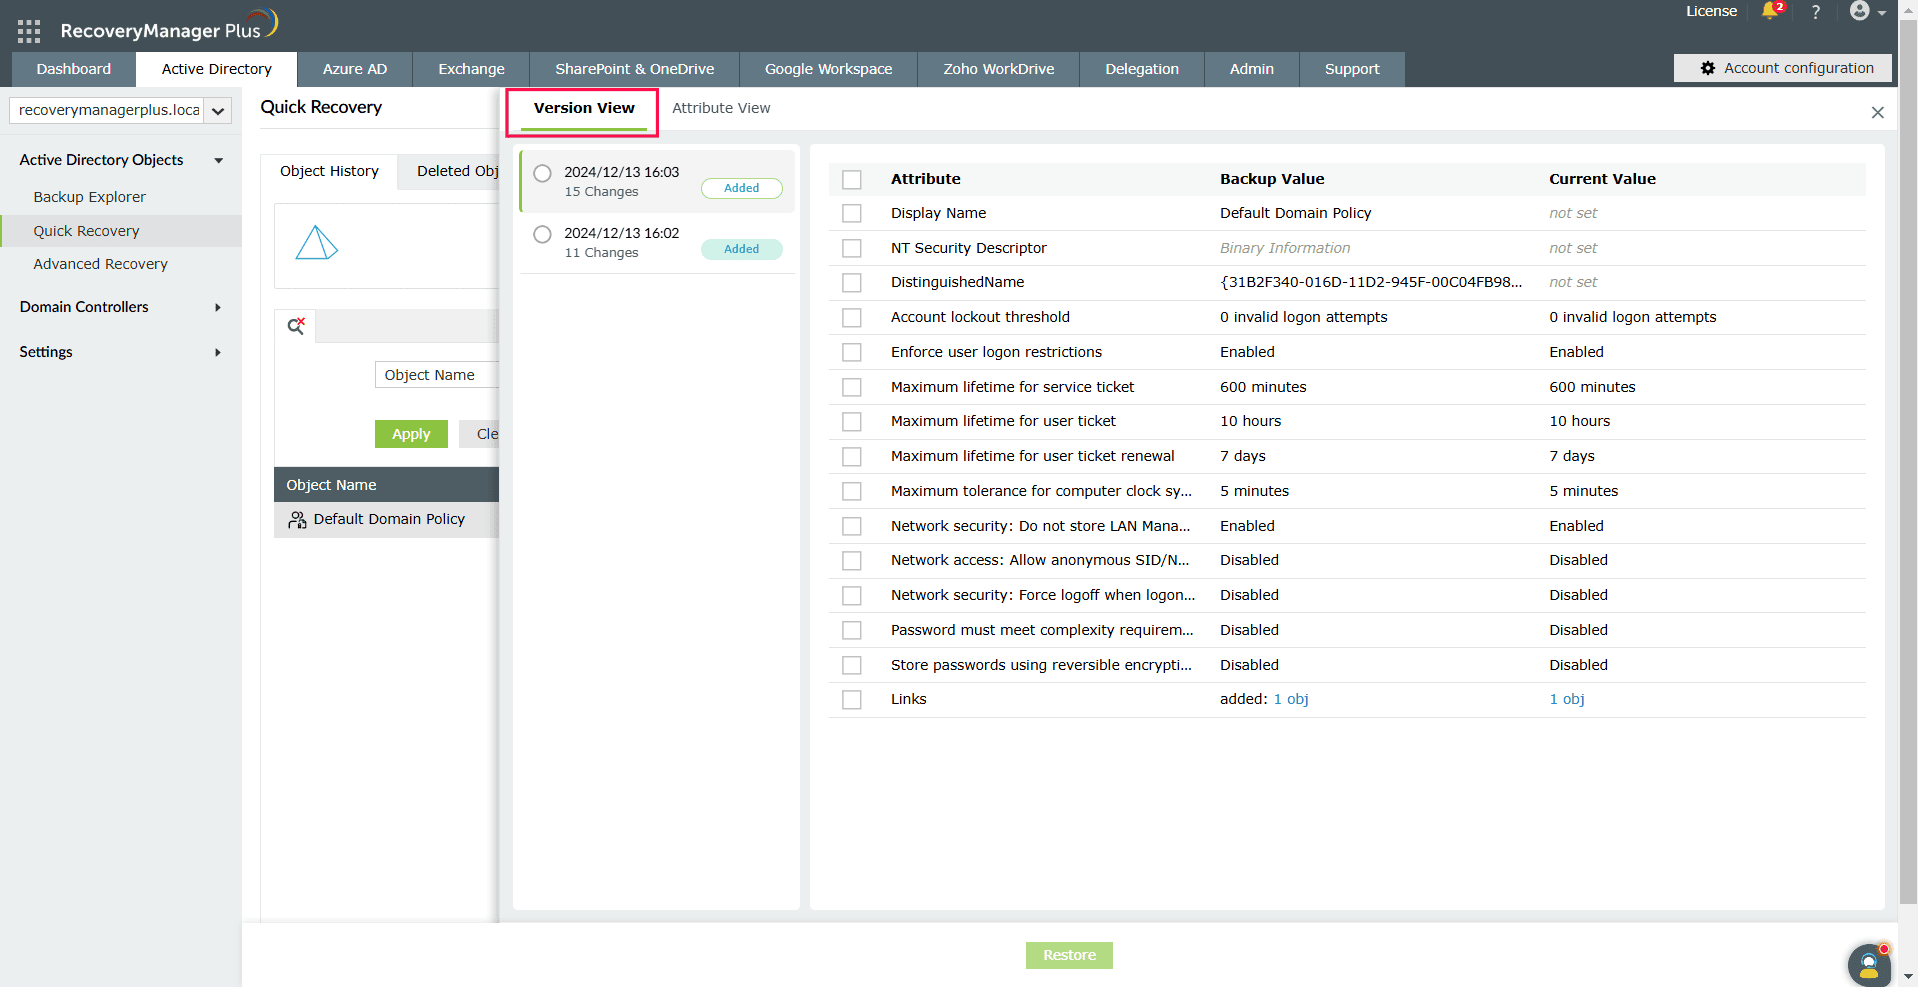Image resolution: width=1918 pixels, height=987 pixels.
Task: Open the current value 1 obj link
Action: (1567, 699)
